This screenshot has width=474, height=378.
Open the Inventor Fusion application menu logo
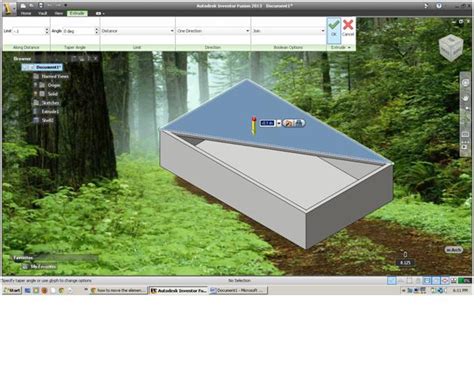click(x=9, y=8)
